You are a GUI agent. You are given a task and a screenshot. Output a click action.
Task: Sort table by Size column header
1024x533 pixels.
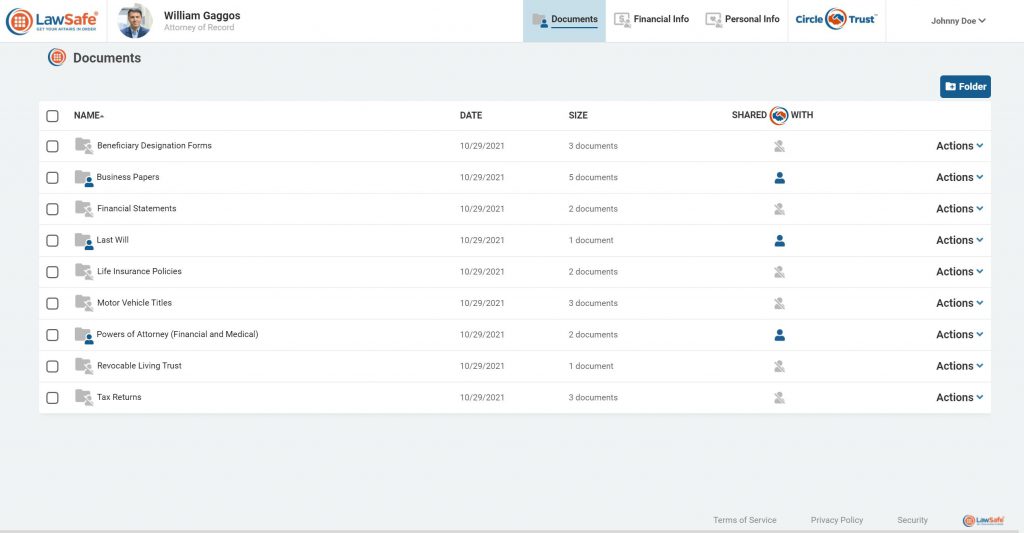(x=578, y=116)
